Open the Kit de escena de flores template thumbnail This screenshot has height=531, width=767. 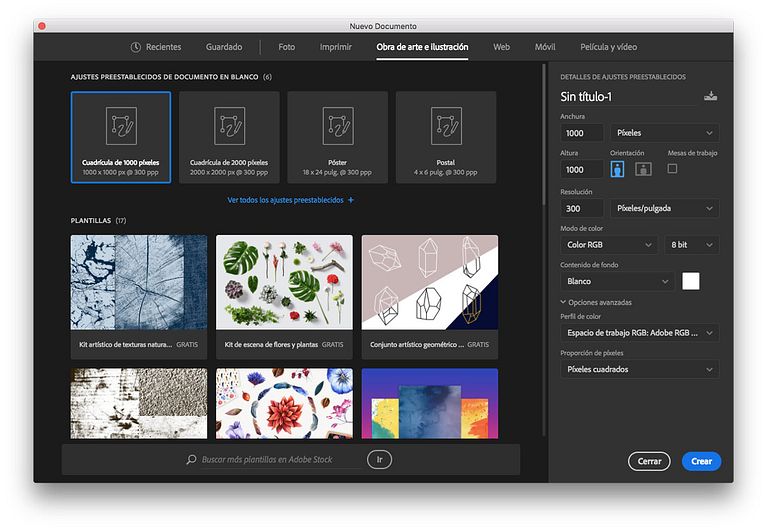(x=284, y=283)
